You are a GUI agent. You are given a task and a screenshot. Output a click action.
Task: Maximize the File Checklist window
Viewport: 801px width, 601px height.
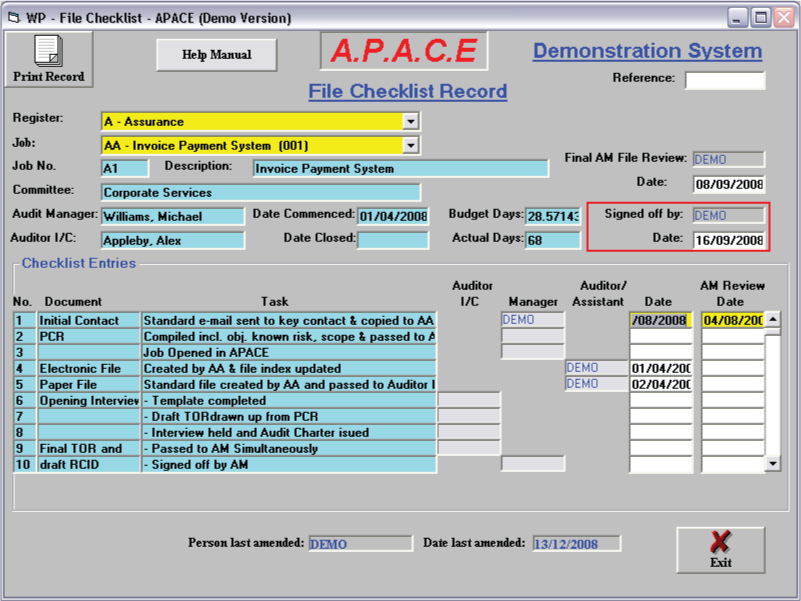[x=760, y=18]
